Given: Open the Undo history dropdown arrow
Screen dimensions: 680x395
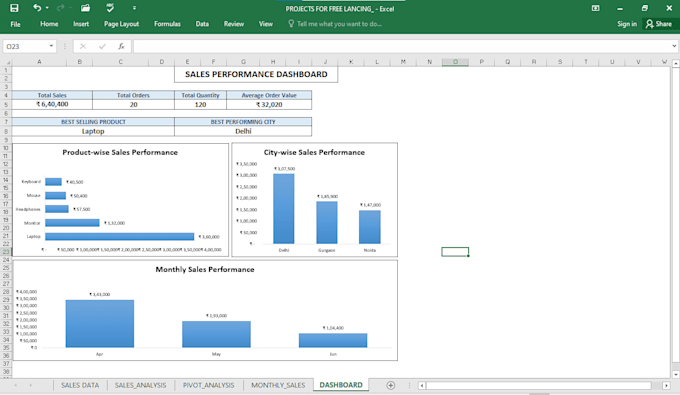Looking at the screenshot, I should tap(47, 8).
